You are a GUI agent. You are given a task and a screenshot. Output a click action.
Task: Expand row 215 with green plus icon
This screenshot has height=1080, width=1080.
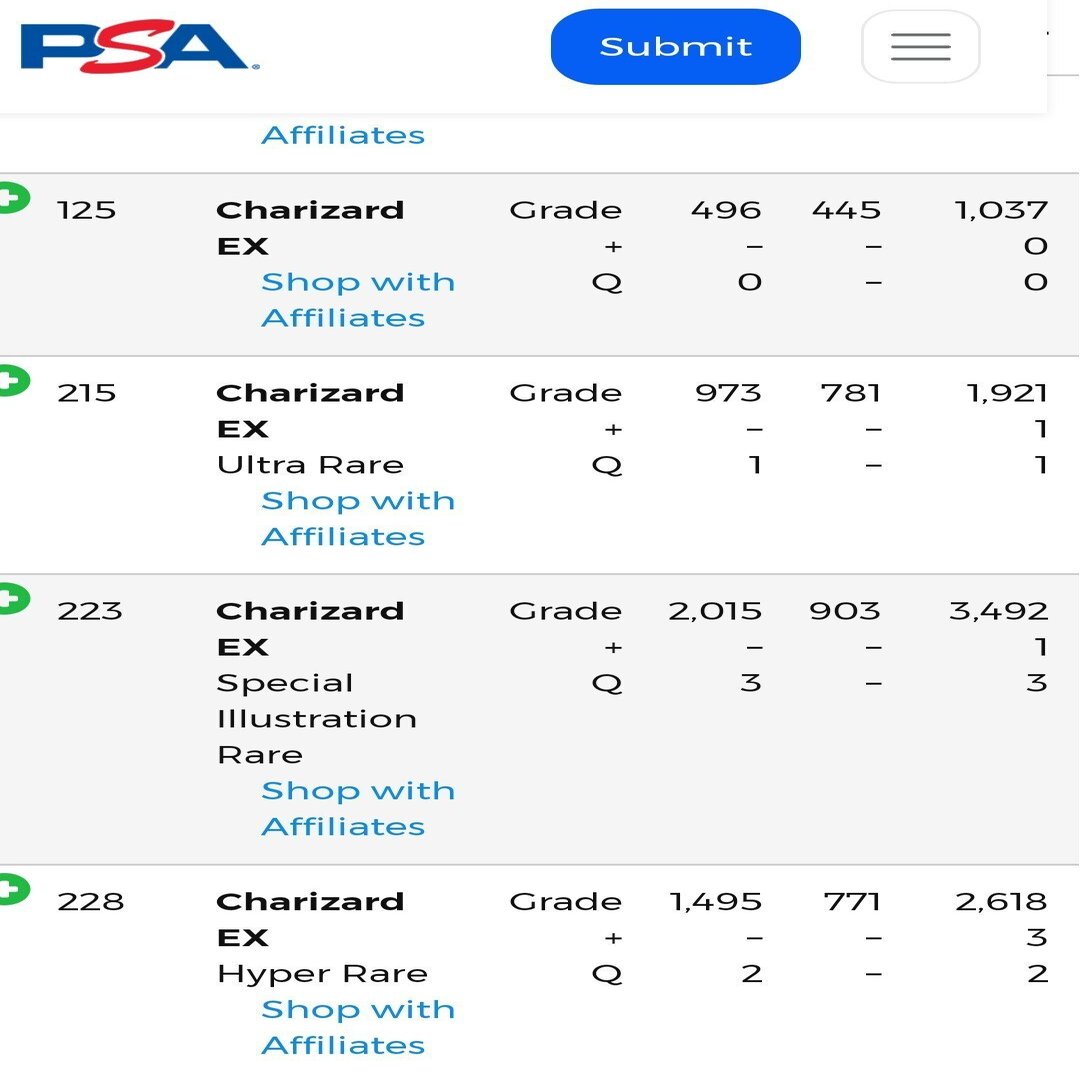13,381
